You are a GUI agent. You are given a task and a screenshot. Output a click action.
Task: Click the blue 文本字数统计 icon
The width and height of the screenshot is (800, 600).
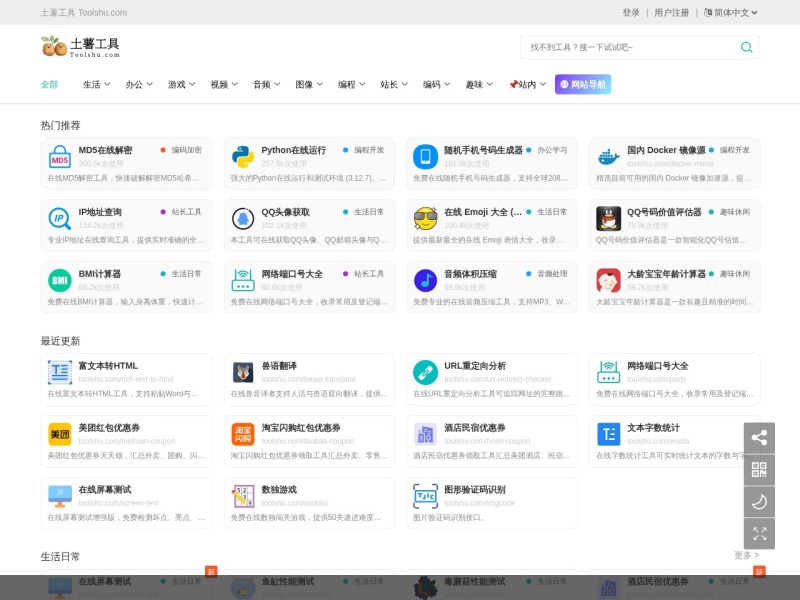[x=609, y=434]
